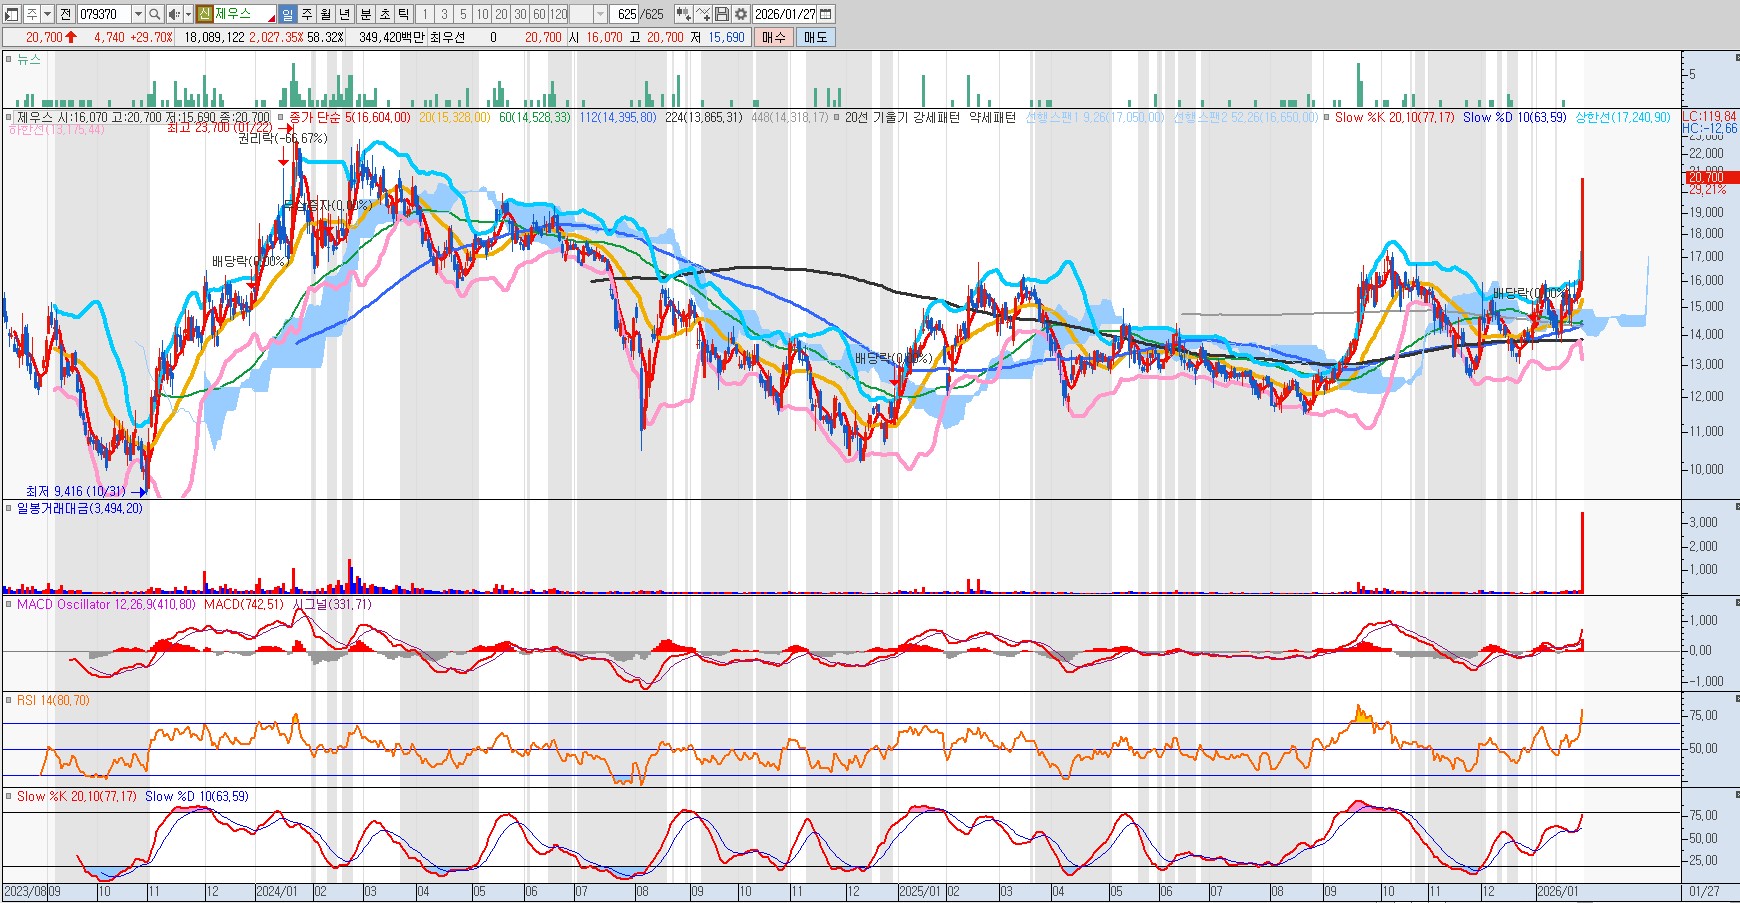Click the square marker of MACD Oscillator panel

coord(9,604)
